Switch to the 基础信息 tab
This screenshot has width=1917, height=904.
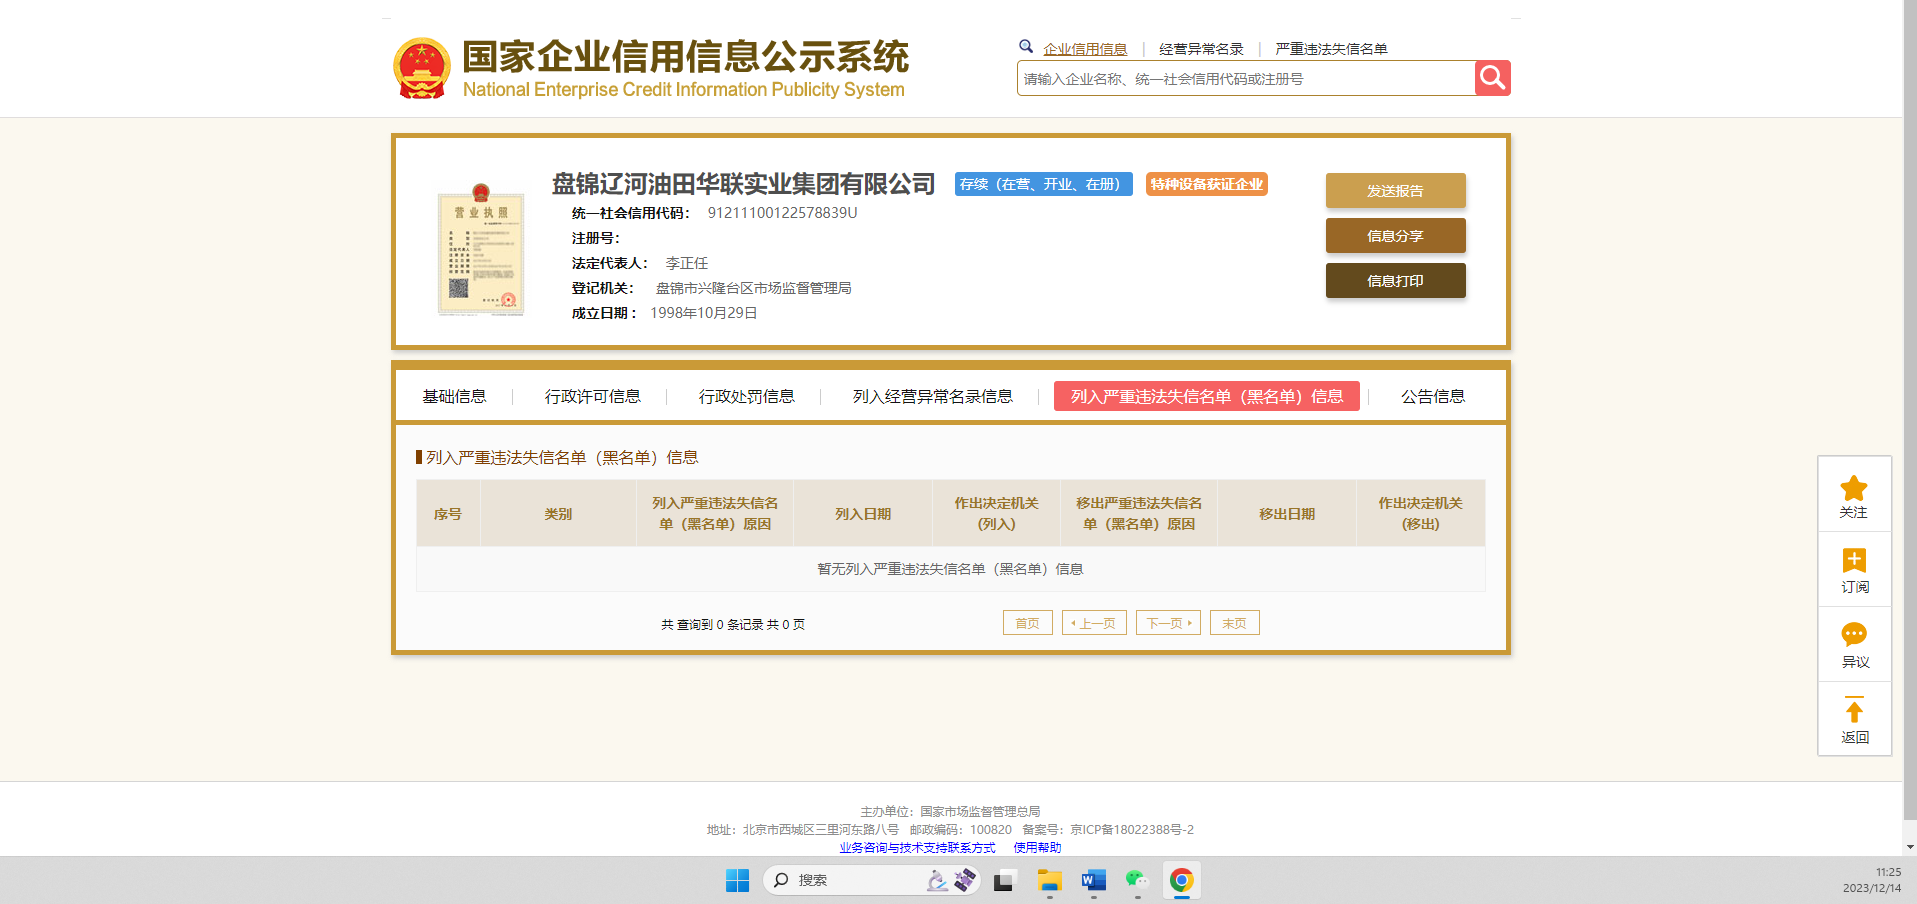pos(454,397)
